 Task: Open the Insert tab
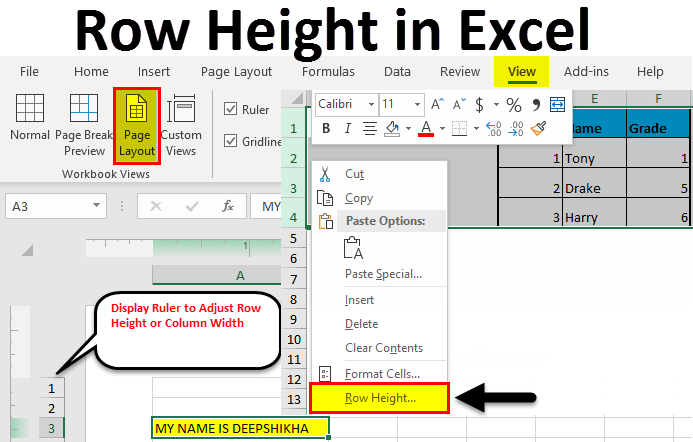click(x=153, y=72)
